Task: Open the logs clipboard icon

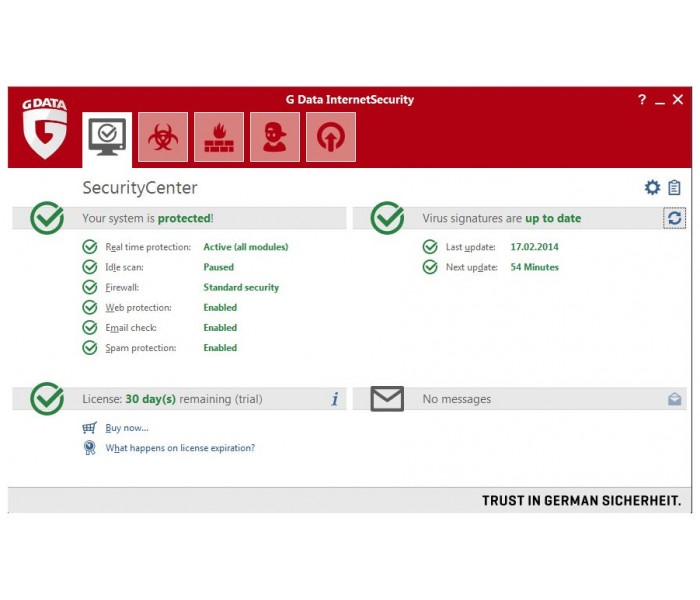Action: tap(674, 187)
